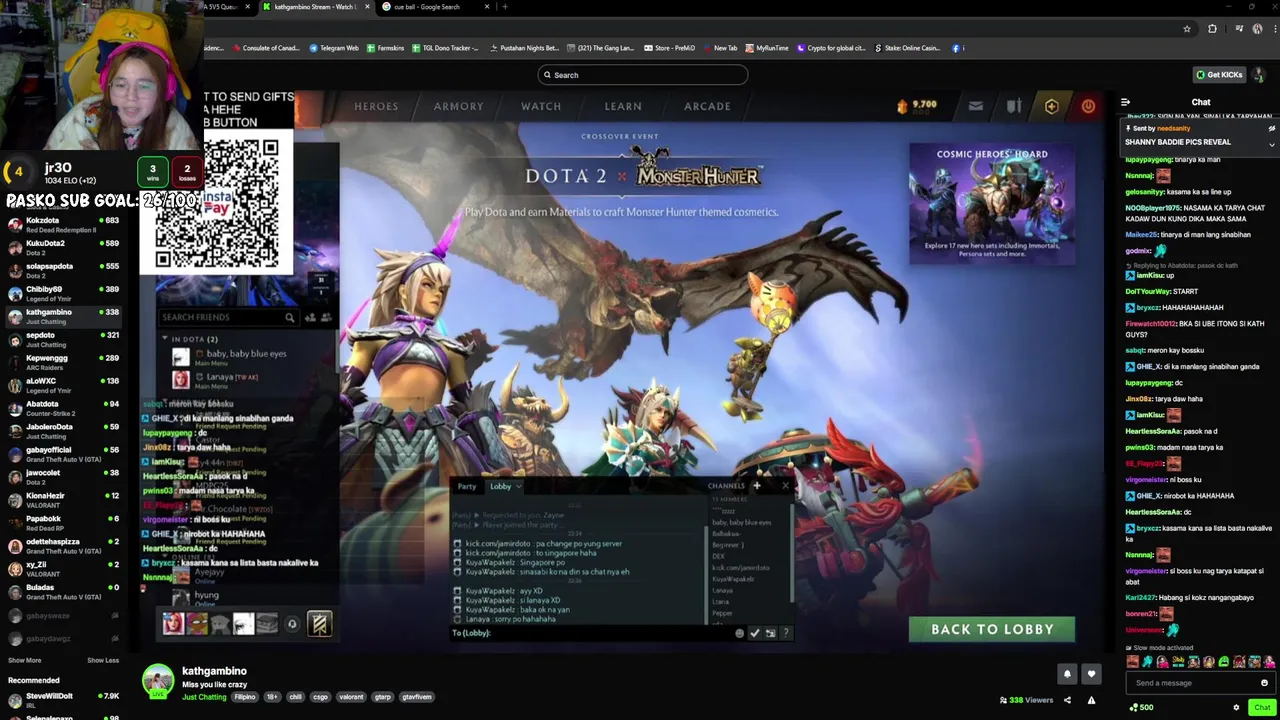Click the magnifier icon in Search Friends
The image size is (1280, 720).
290,318
